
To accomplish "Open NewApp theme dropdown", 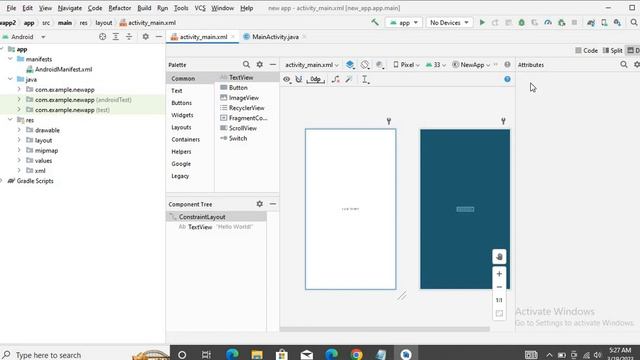I will coord(472,64).
